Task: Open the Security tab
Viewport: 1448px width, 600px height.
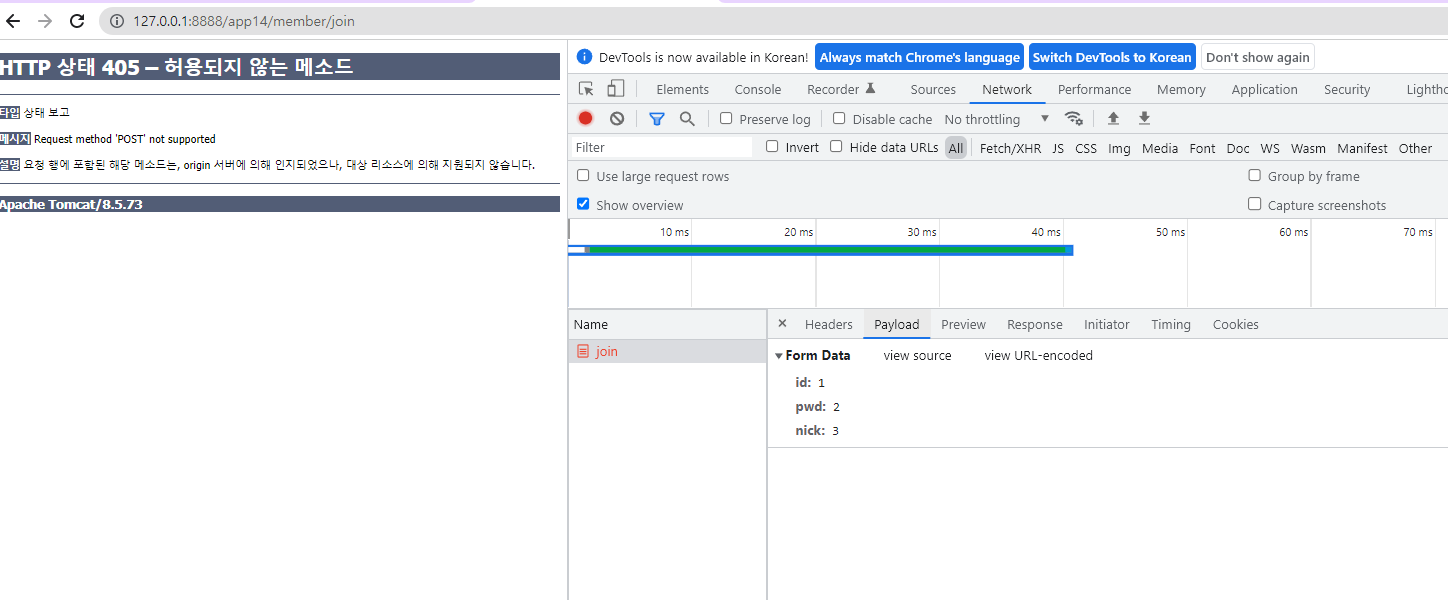Action: pos(1347,89)
